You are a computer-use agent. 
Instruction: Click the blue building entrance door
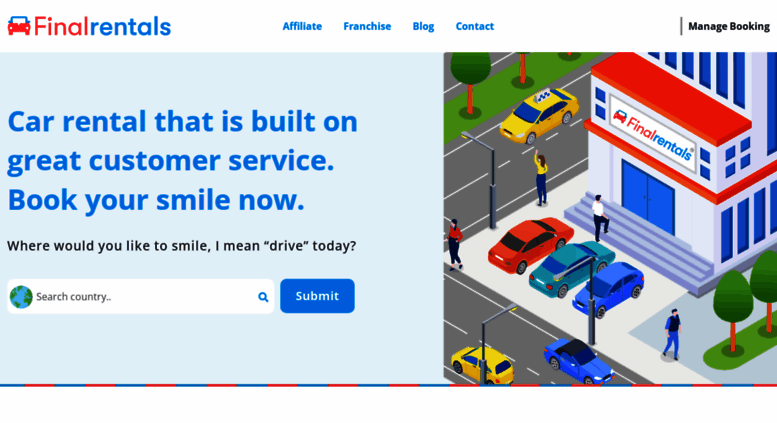tap(648, 197)
